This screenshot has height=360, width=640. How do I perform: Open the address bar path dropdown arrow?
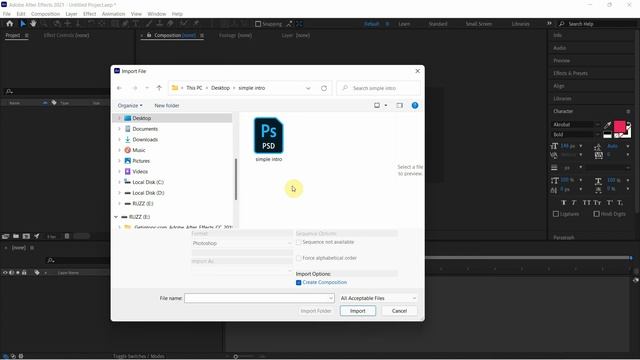[308, 88]
